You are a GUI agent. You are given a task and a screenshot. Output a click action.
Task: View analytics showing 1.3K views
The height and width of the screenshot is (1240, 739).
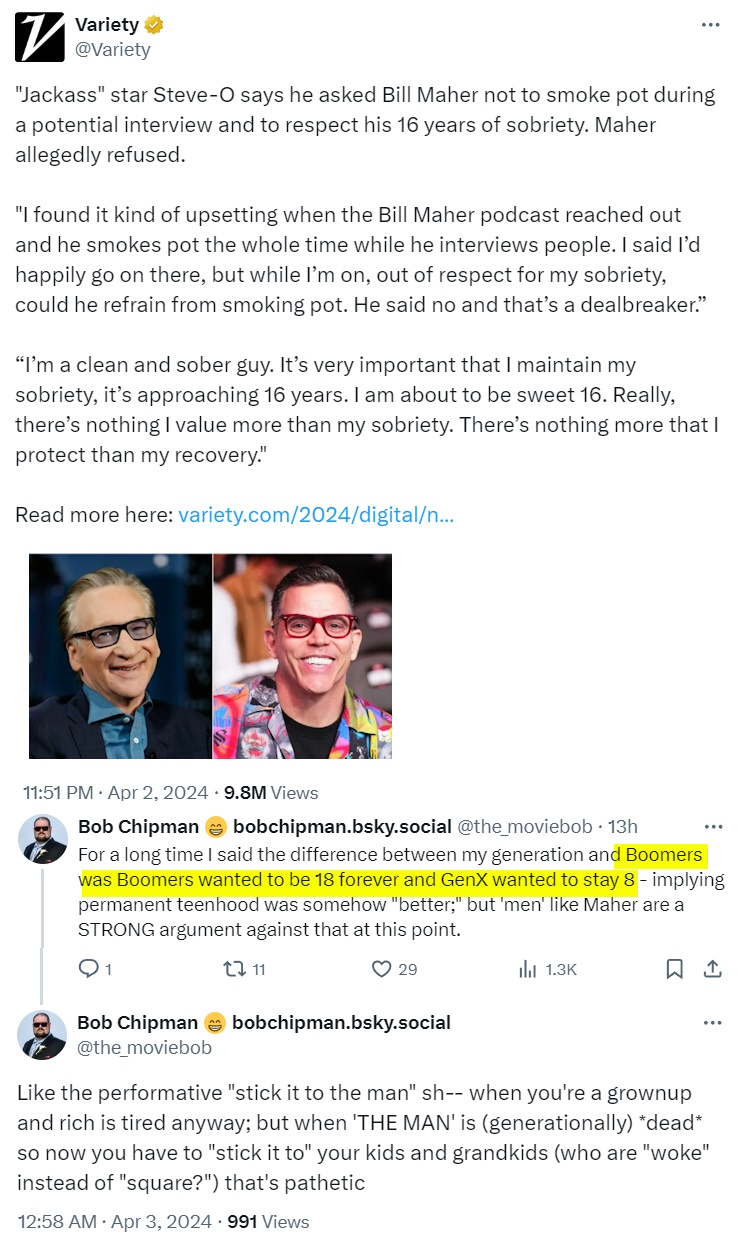527,968
